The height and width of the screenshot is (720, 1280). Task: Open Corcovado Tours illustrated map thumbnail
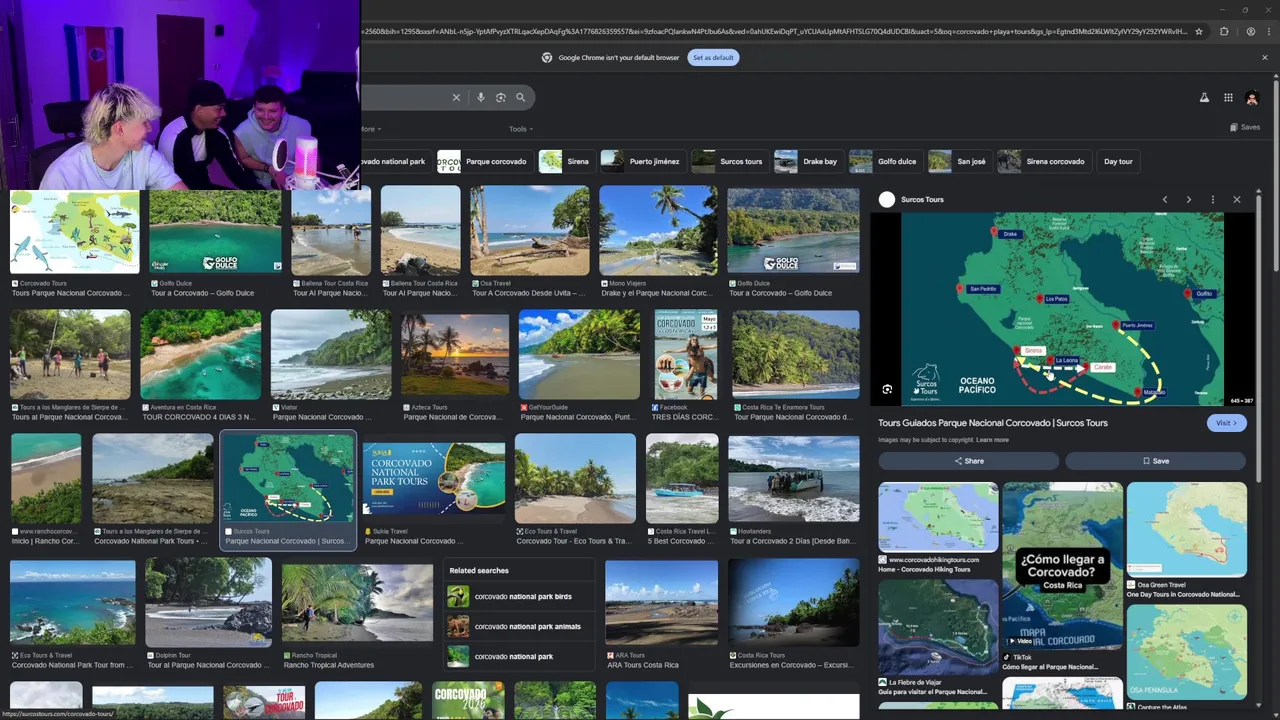point(75,232)
